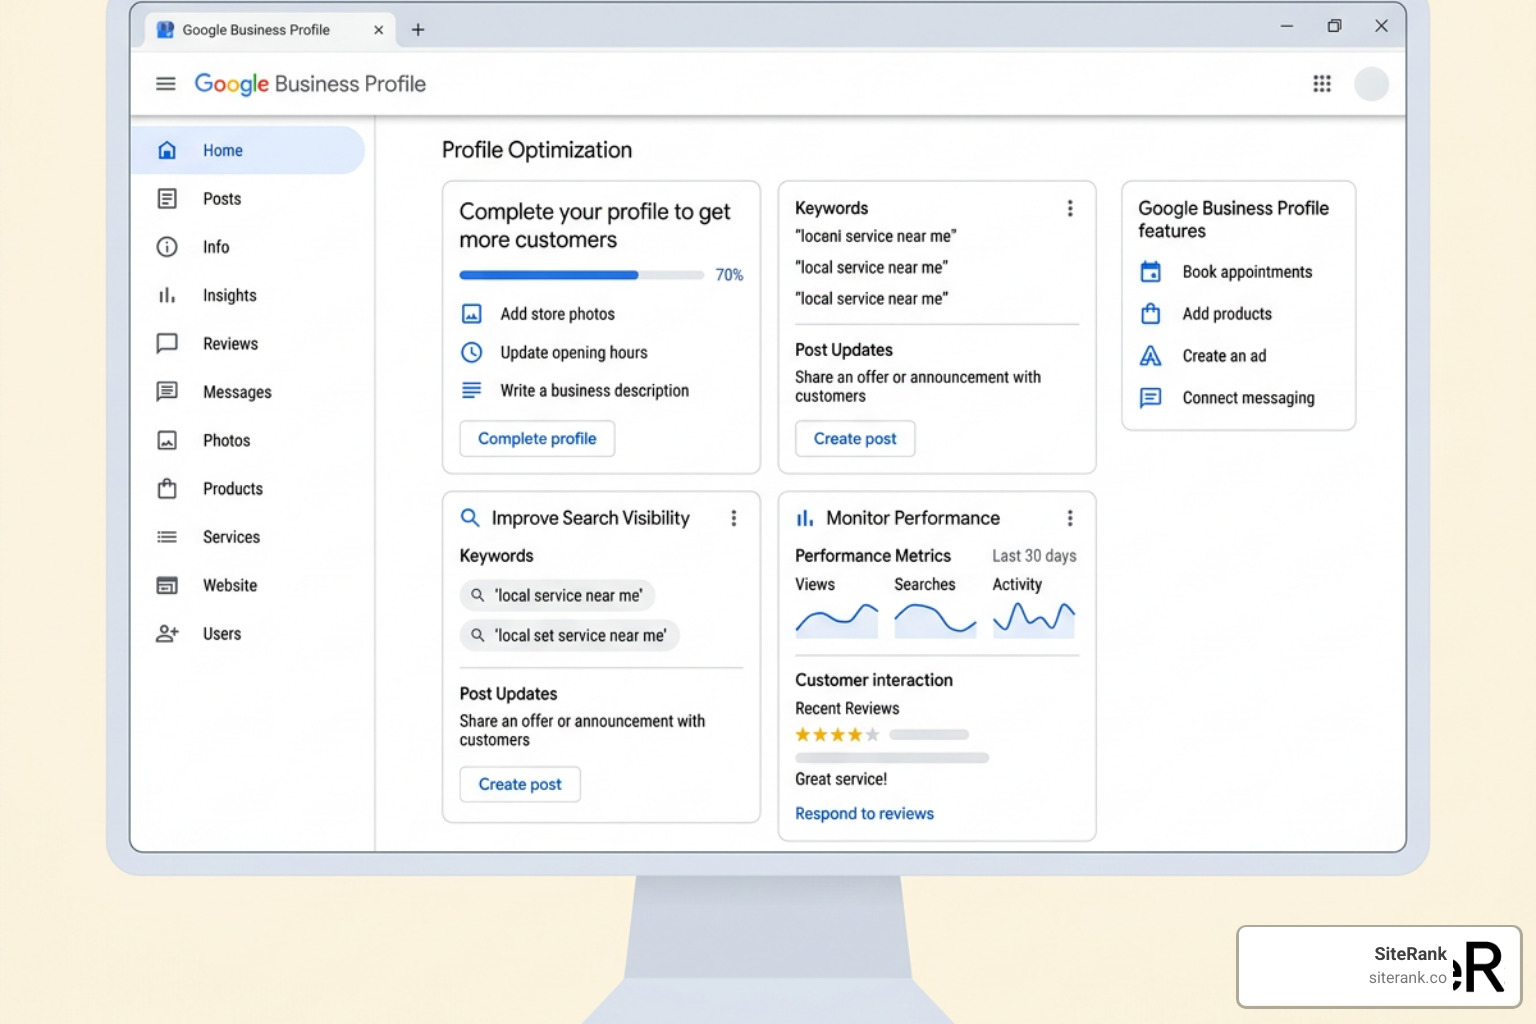Close the Google Business Profile tab
The image size is (1536, 1024).
coord(378,30)
